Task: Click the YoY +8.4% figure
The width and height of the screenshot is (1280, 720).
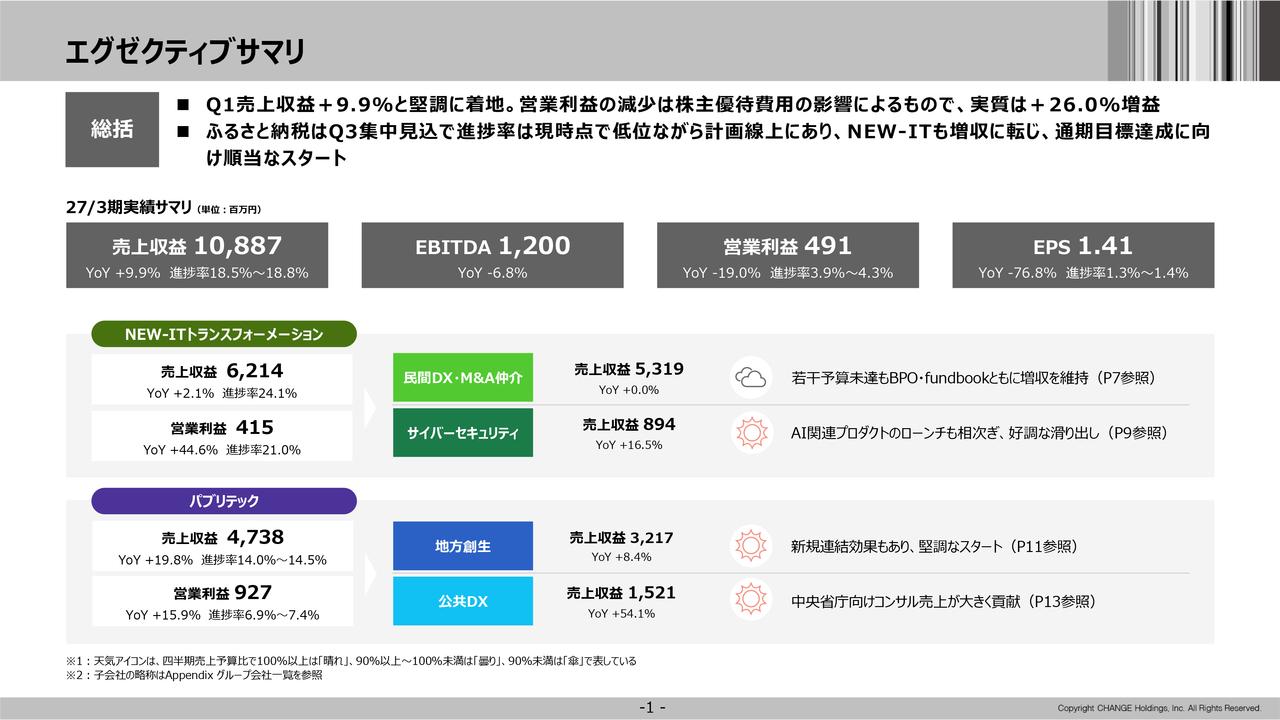Action: [x=621, y=557]
